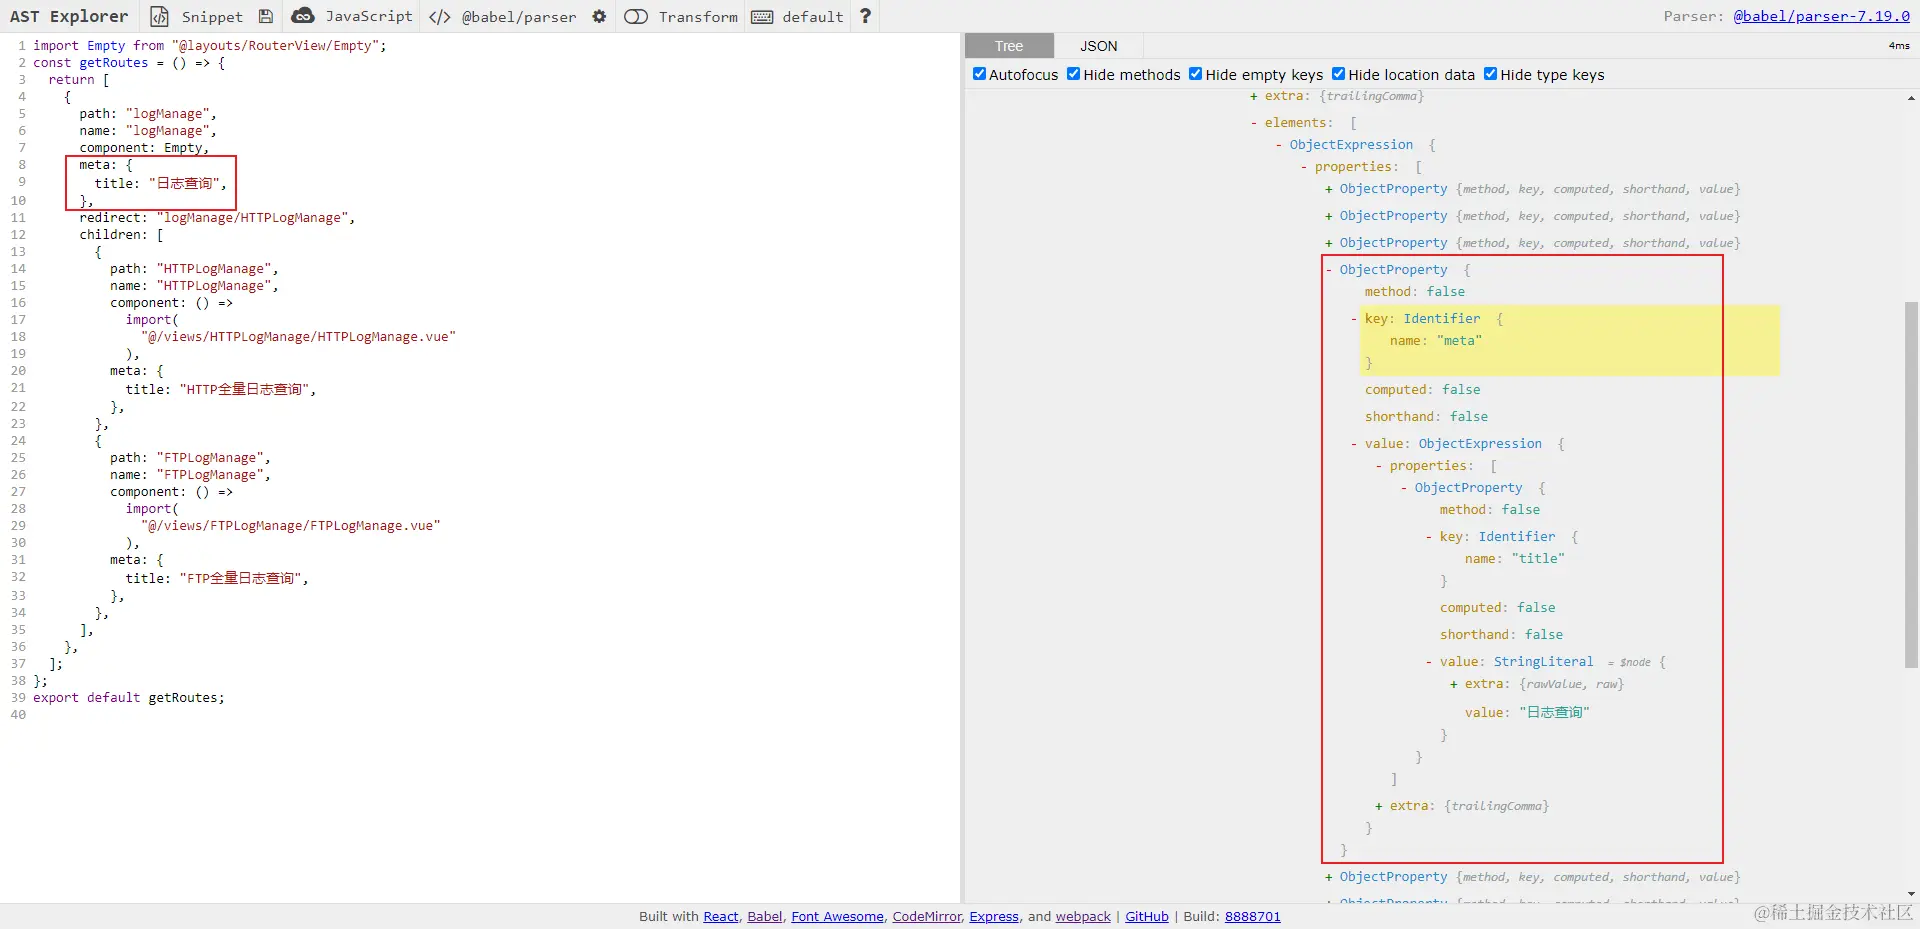Open the @babel/parser-7.19.0 version link

coord(1821,16)
